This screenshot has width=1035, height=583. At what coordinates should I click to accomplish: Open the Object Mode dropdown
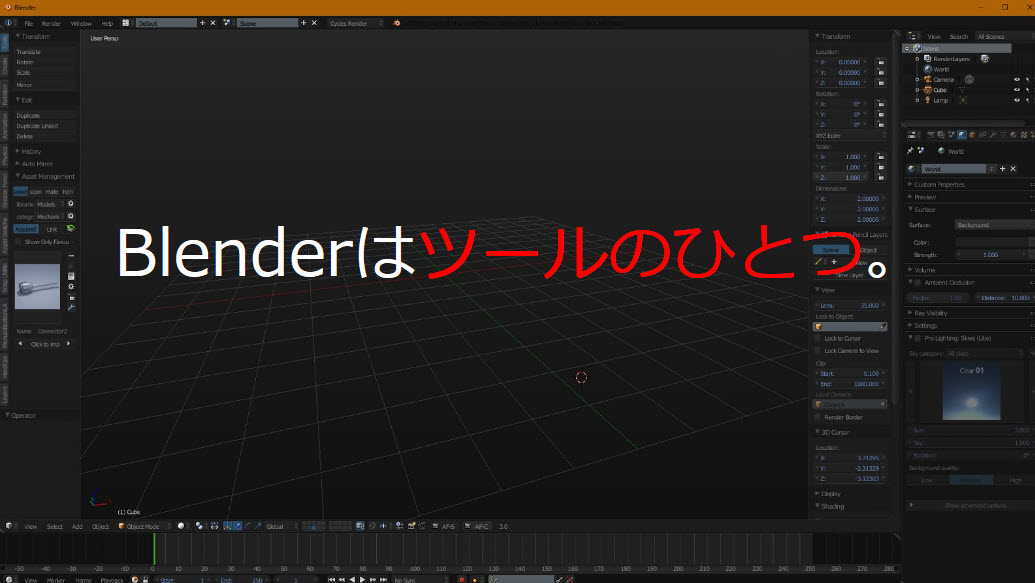144,526
